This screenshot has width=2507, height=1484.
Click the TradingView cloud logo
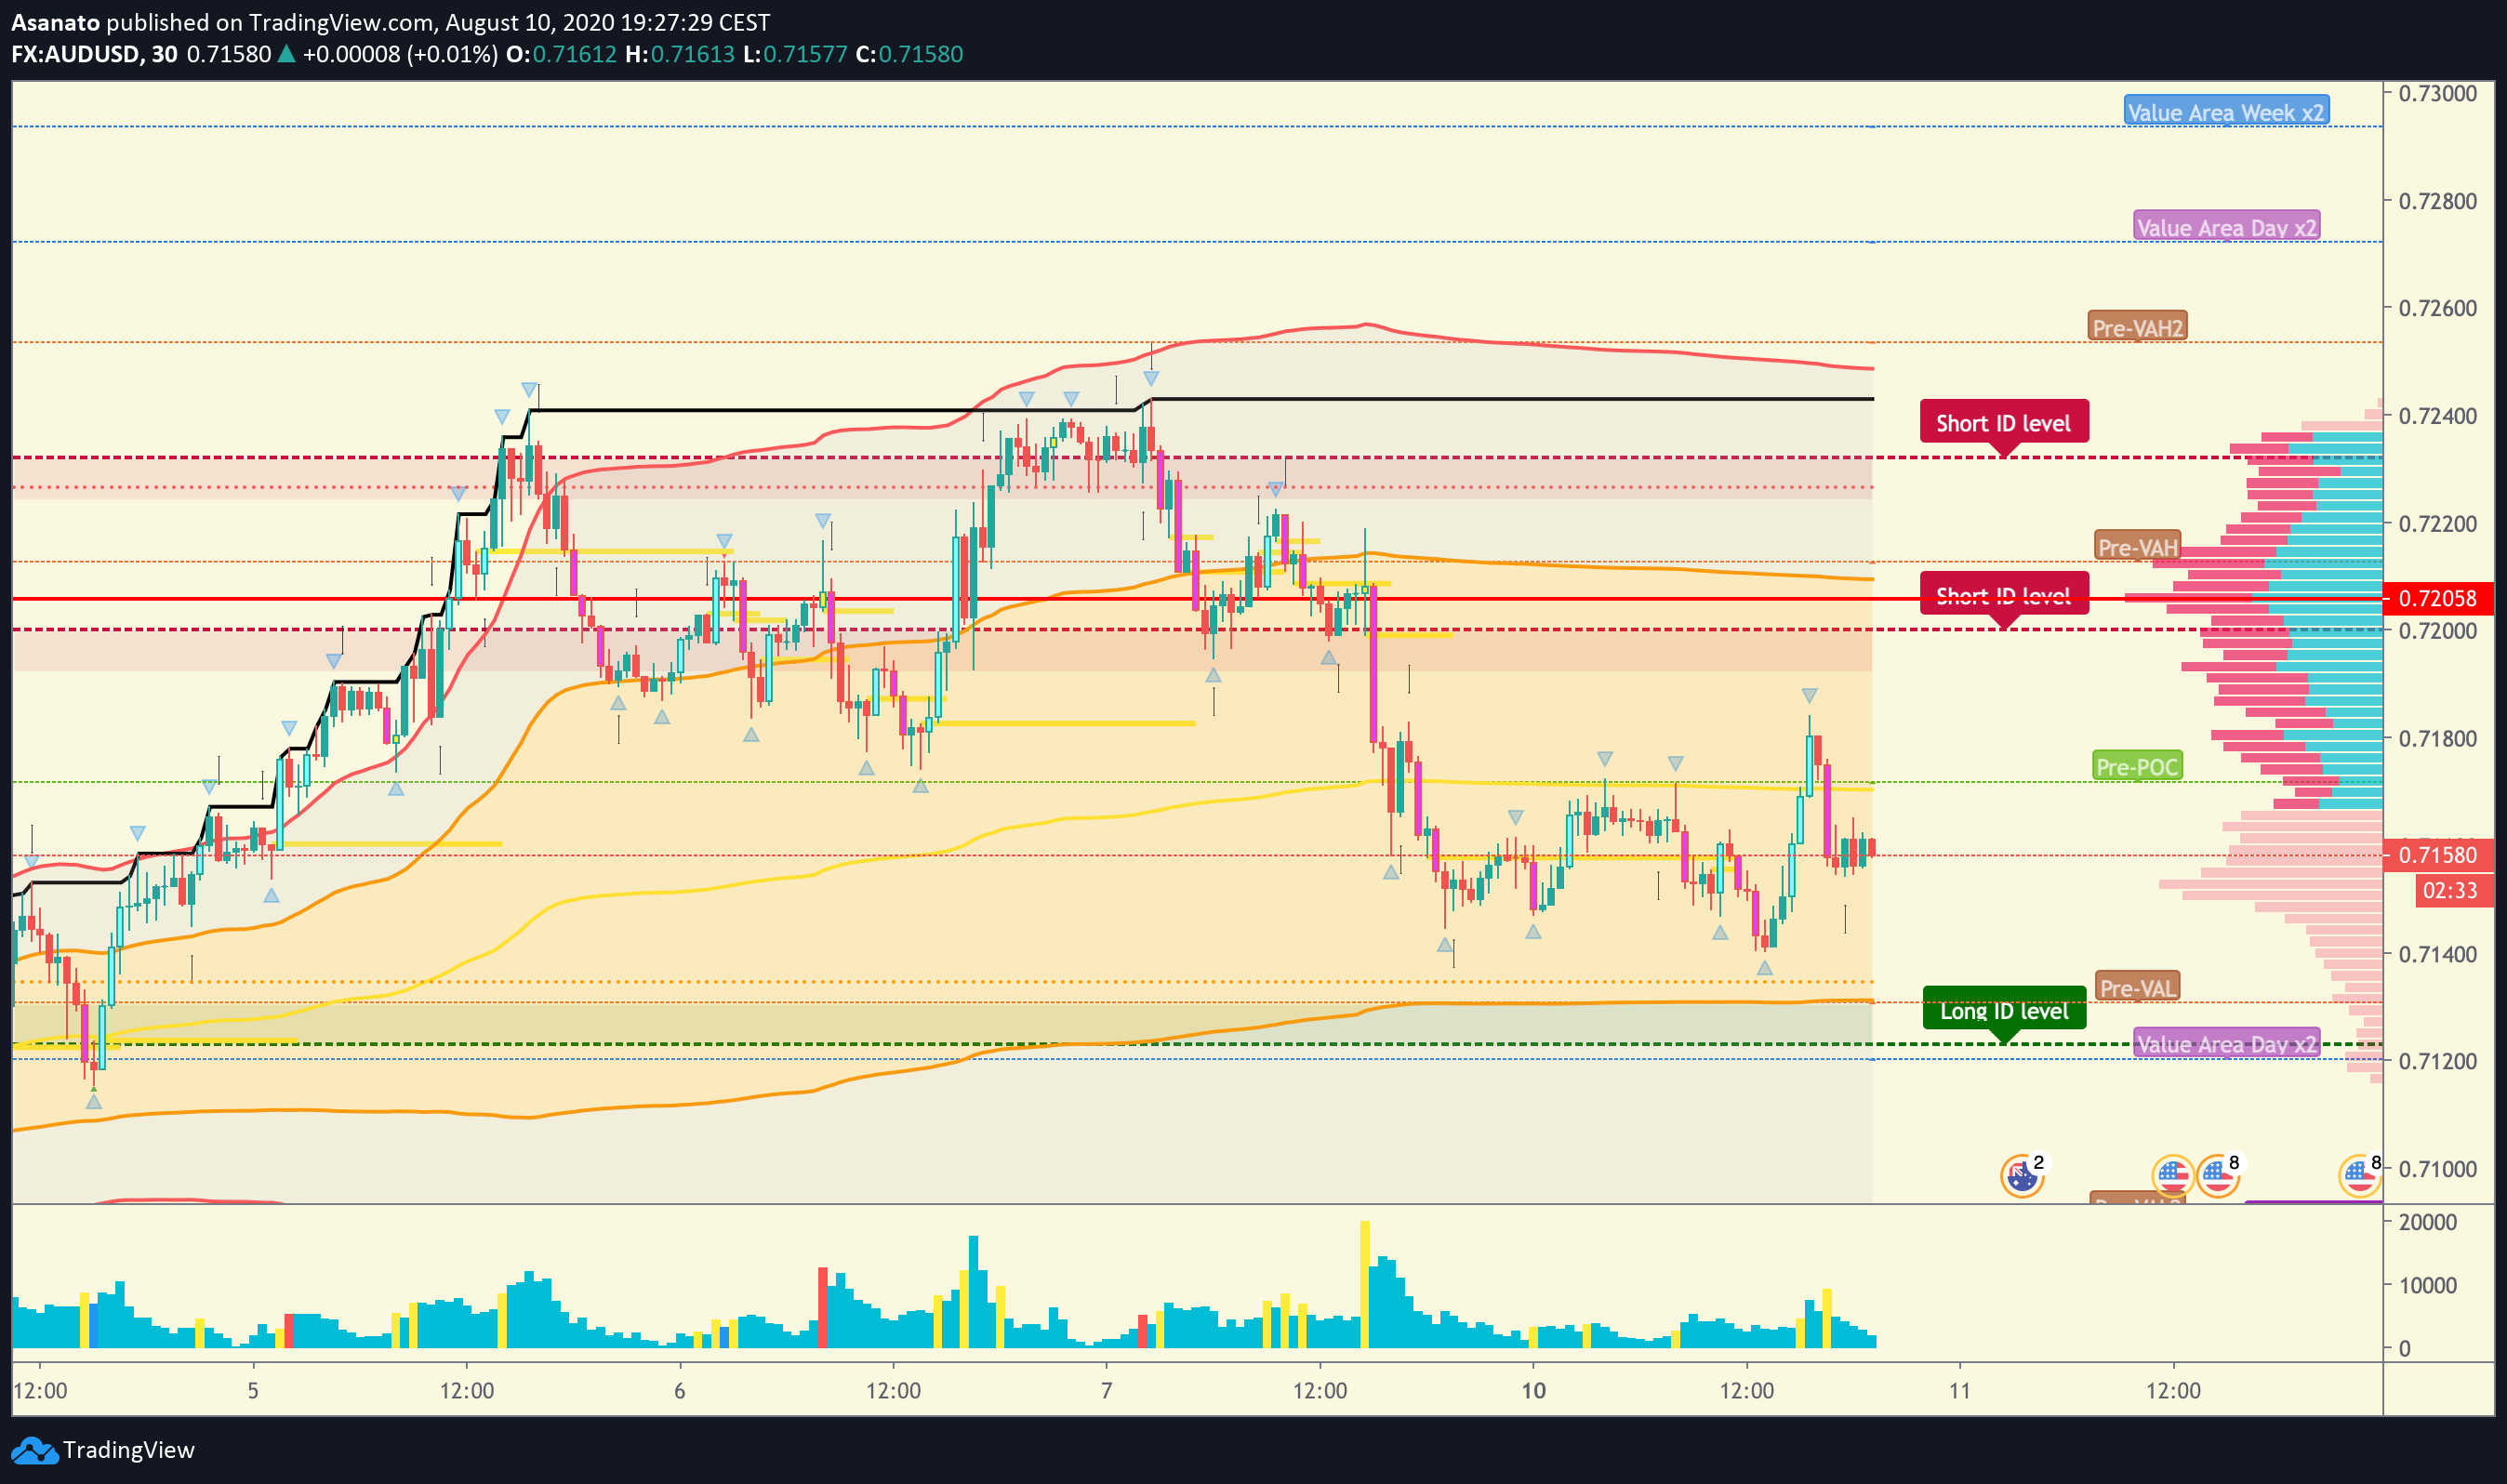(34, 1450)
